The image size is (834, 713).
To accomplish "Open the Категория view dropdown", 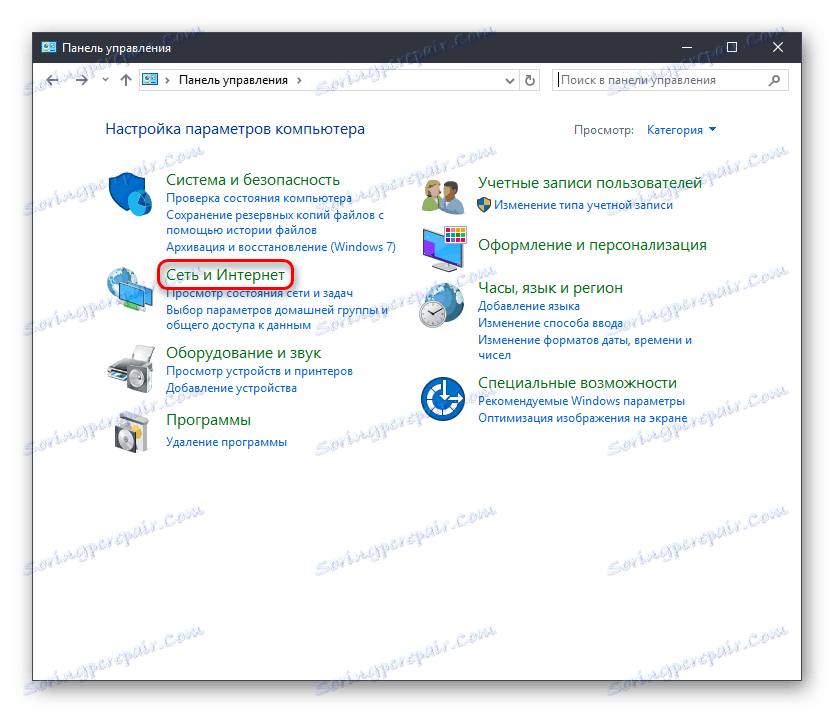I will coord(681,129).
